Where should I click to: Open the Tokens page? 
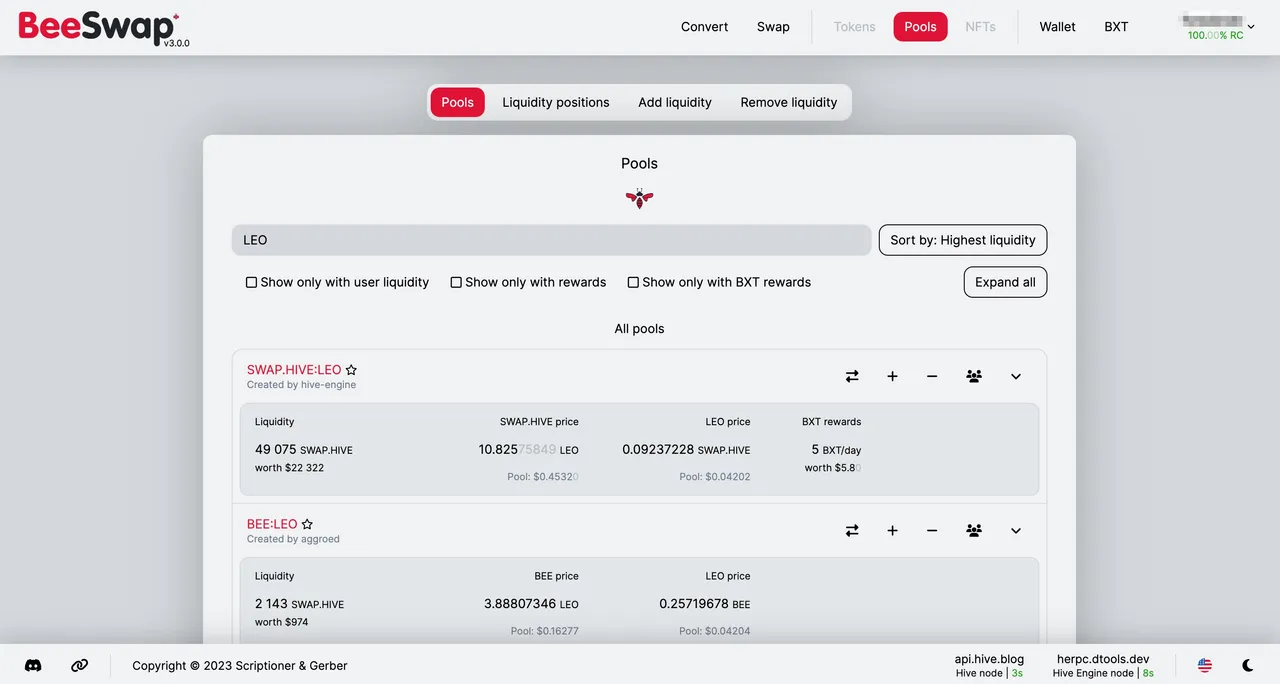(x=855, y=27)
